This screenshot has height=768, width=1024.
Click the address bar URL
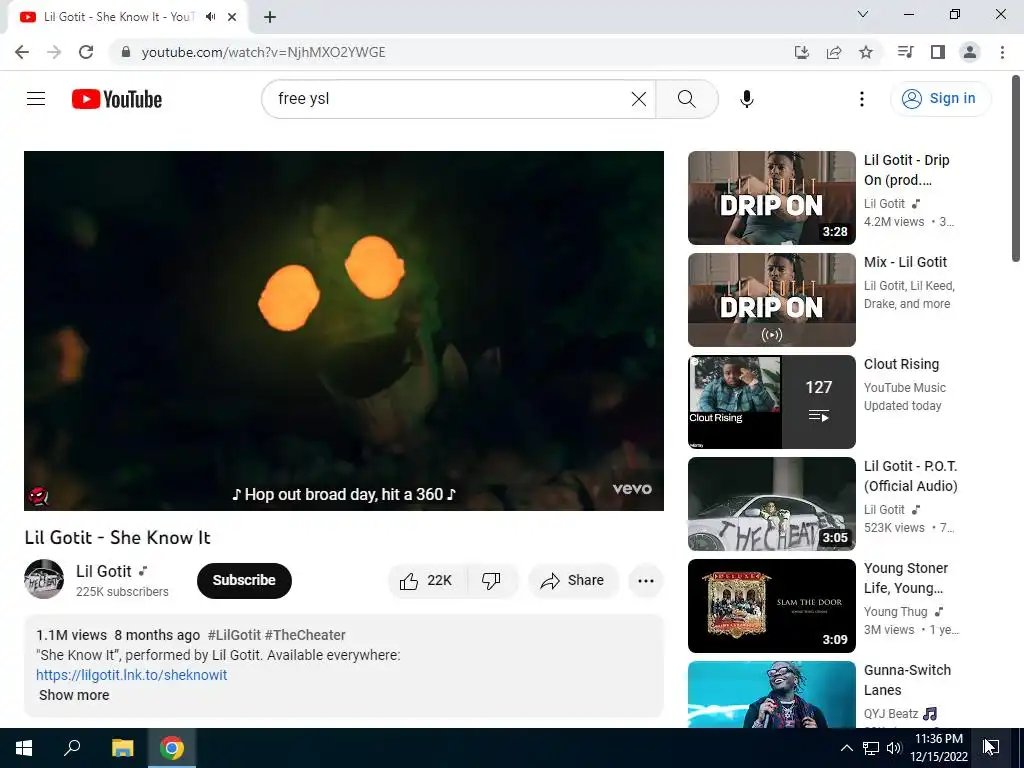pyautogui.click(x=264, y=52)
